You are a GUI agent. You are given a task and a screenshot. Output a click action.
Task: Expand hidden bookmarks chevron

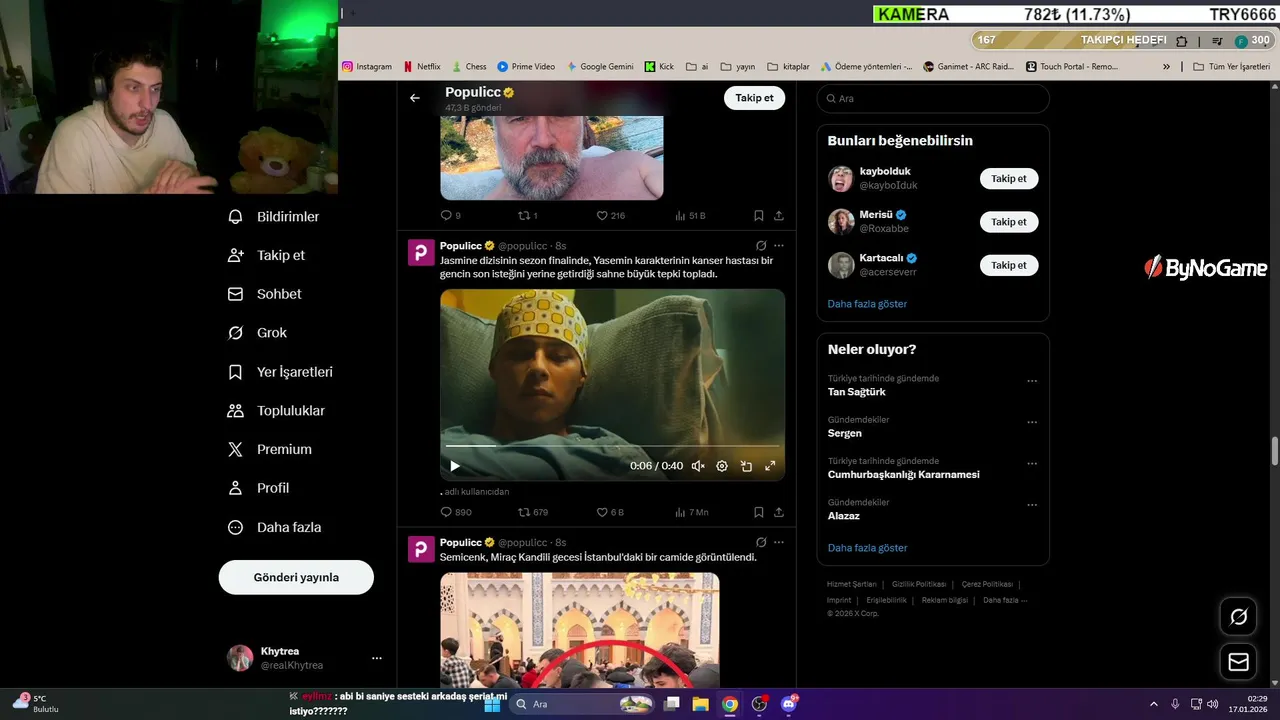coord(1166,67)
